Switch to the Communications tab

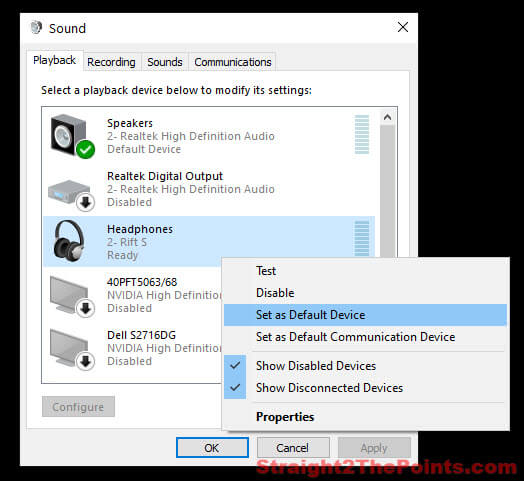coord(233,62)
